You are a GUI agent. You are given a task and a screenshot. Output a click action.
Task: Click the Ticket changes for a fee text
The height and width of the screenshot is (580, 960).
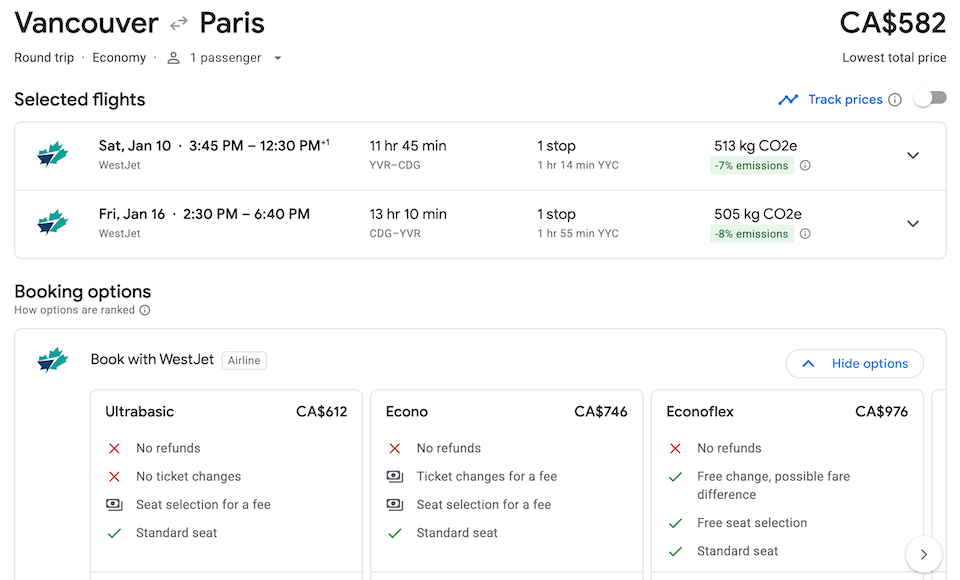(487, 476)
